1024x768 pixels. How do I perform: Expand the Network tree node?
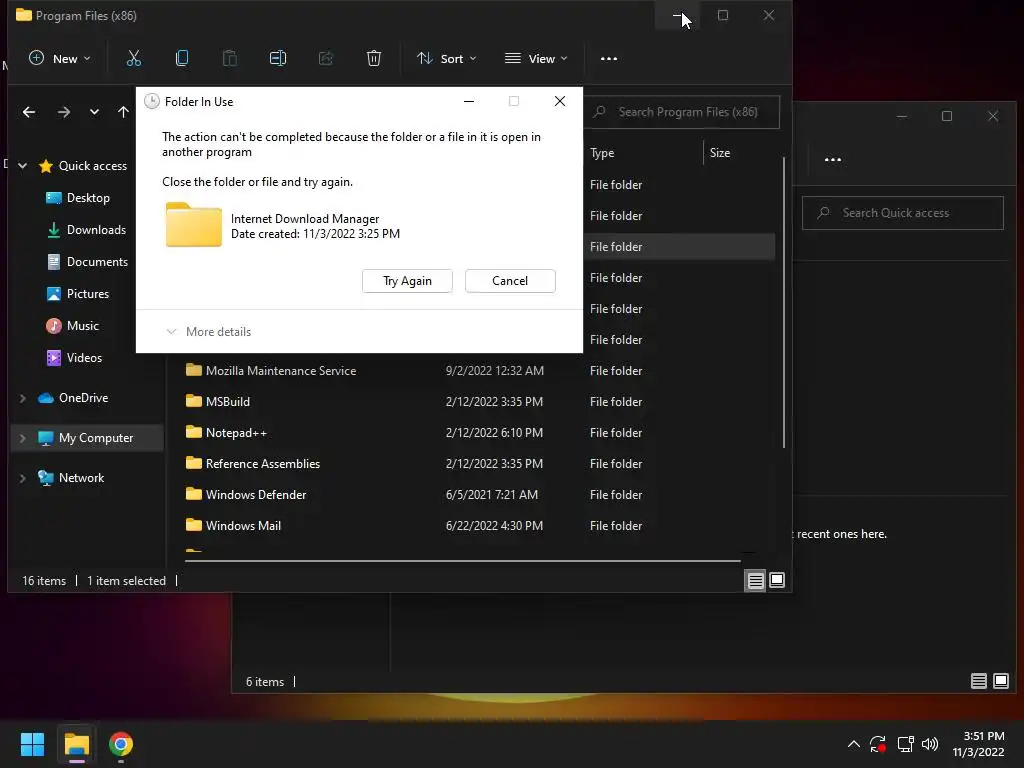click(x=23, y=478)
